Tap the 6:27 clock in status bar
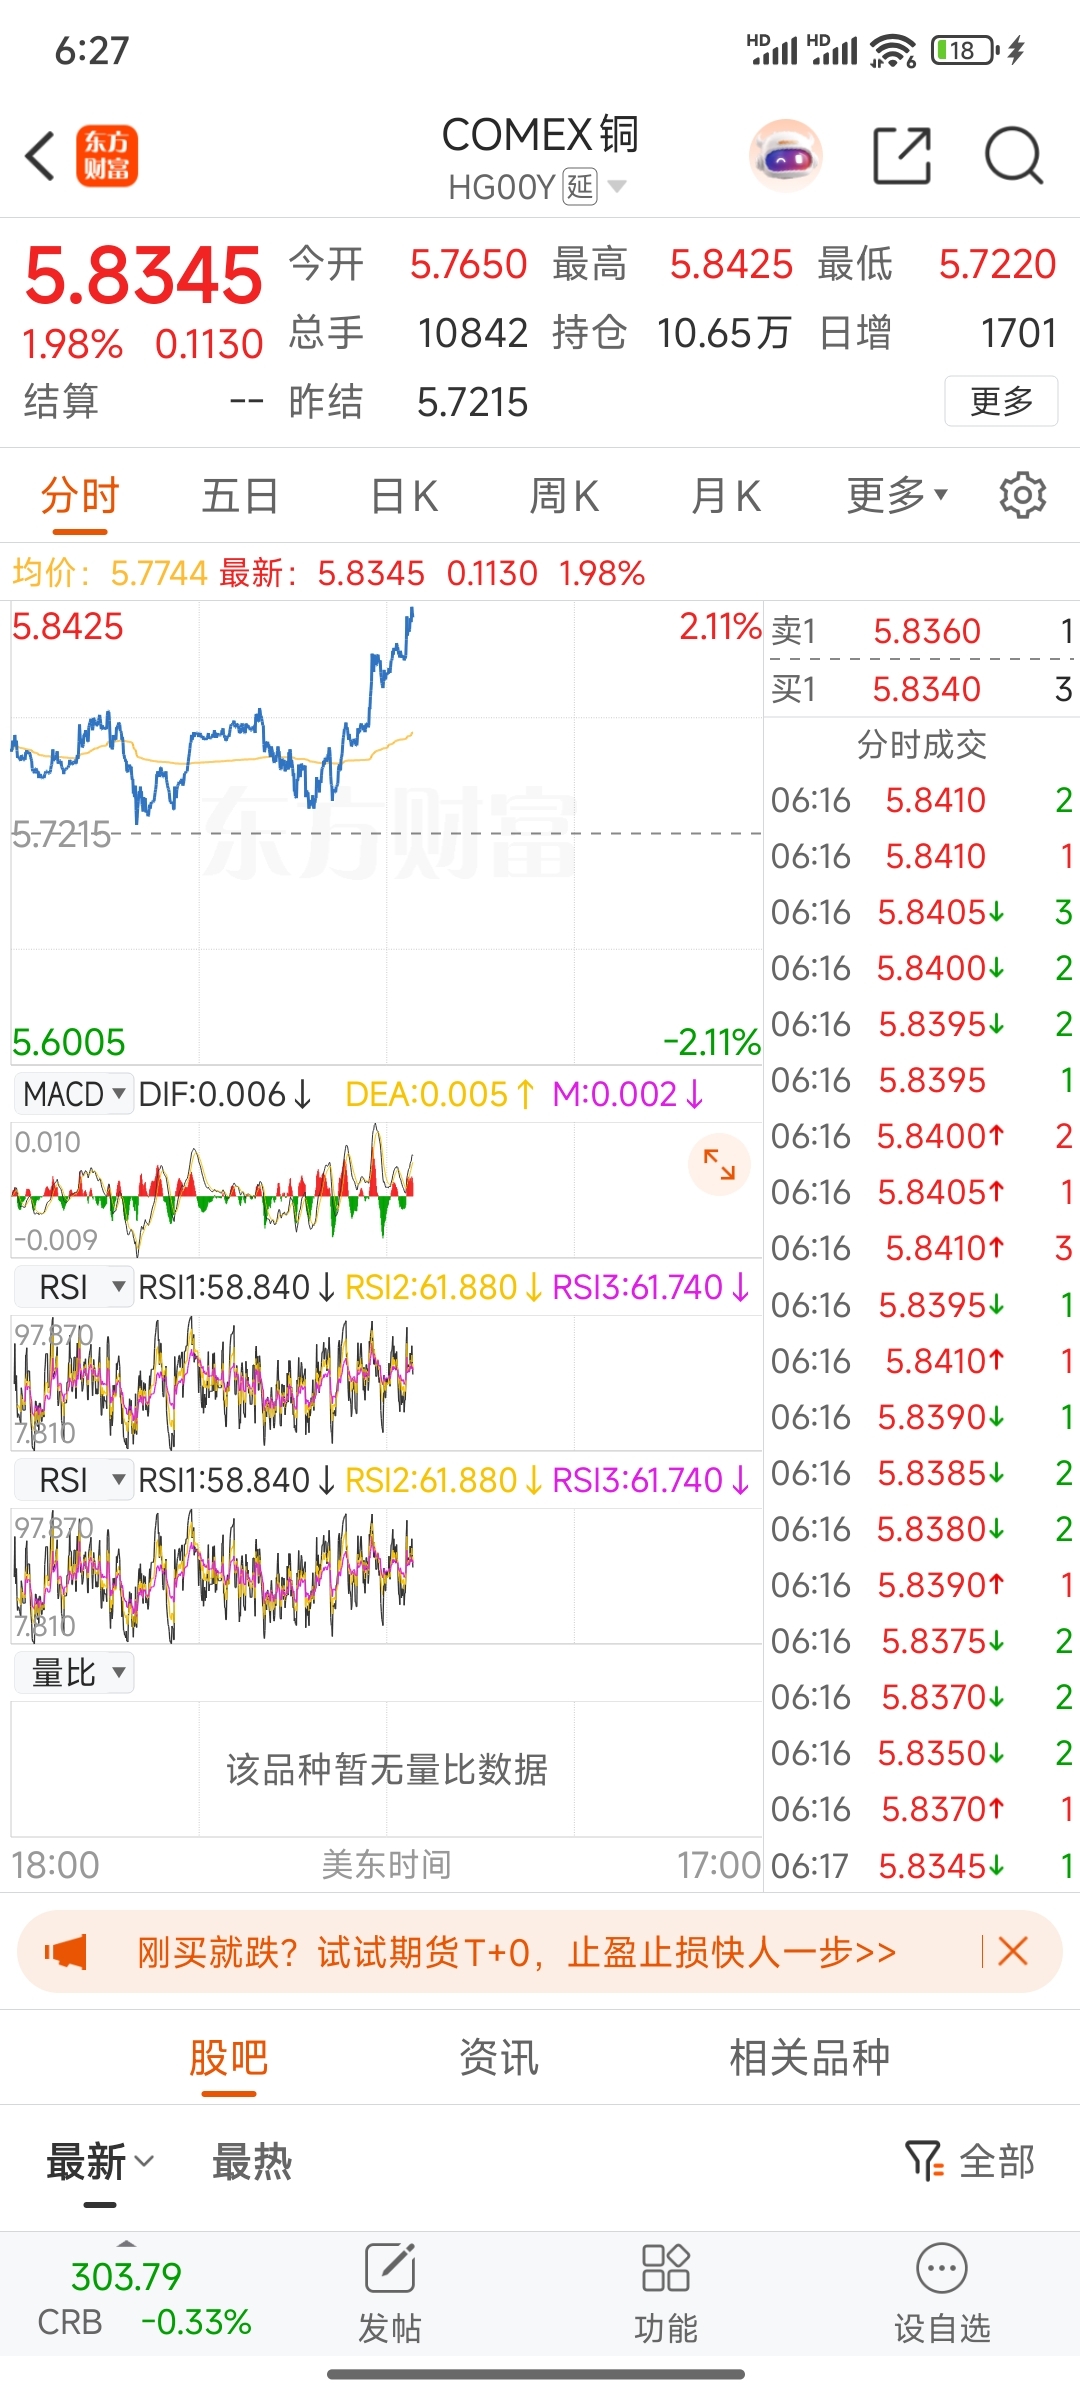The image size is (1080, 2400). (92, 50)
